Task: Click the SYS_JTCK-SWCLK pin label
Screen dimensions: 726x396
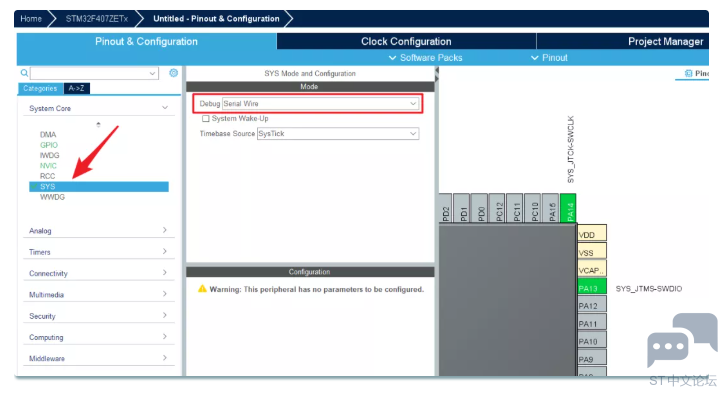Action: pos(570,149)
